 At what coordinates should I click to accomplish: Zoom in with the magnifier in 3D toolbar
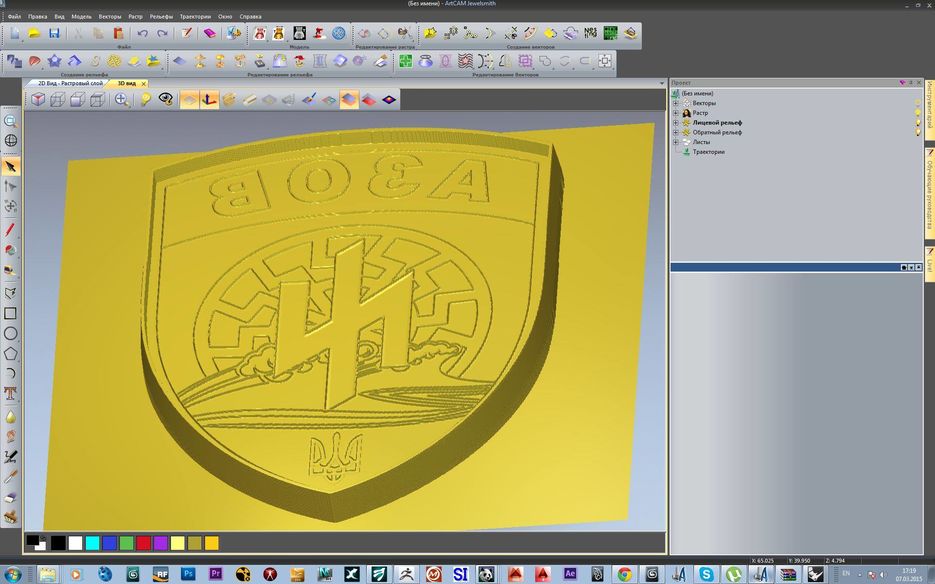(122, 100)
